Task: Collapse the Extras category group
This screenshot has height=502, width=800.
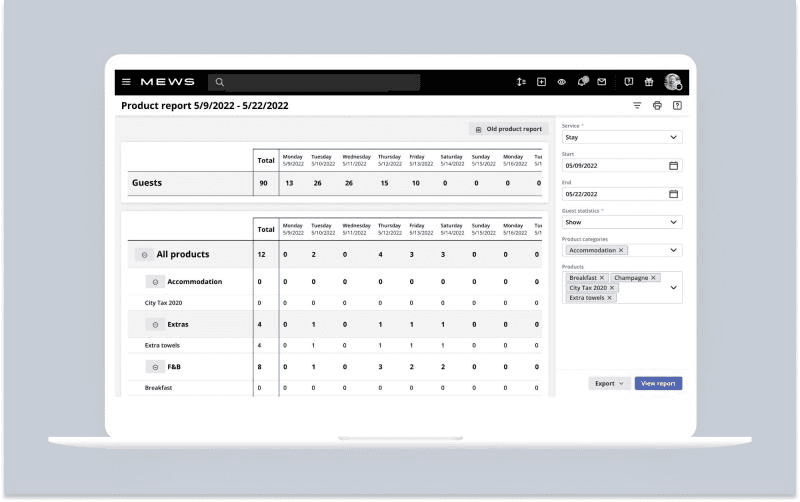Action: tap(155, 324)
